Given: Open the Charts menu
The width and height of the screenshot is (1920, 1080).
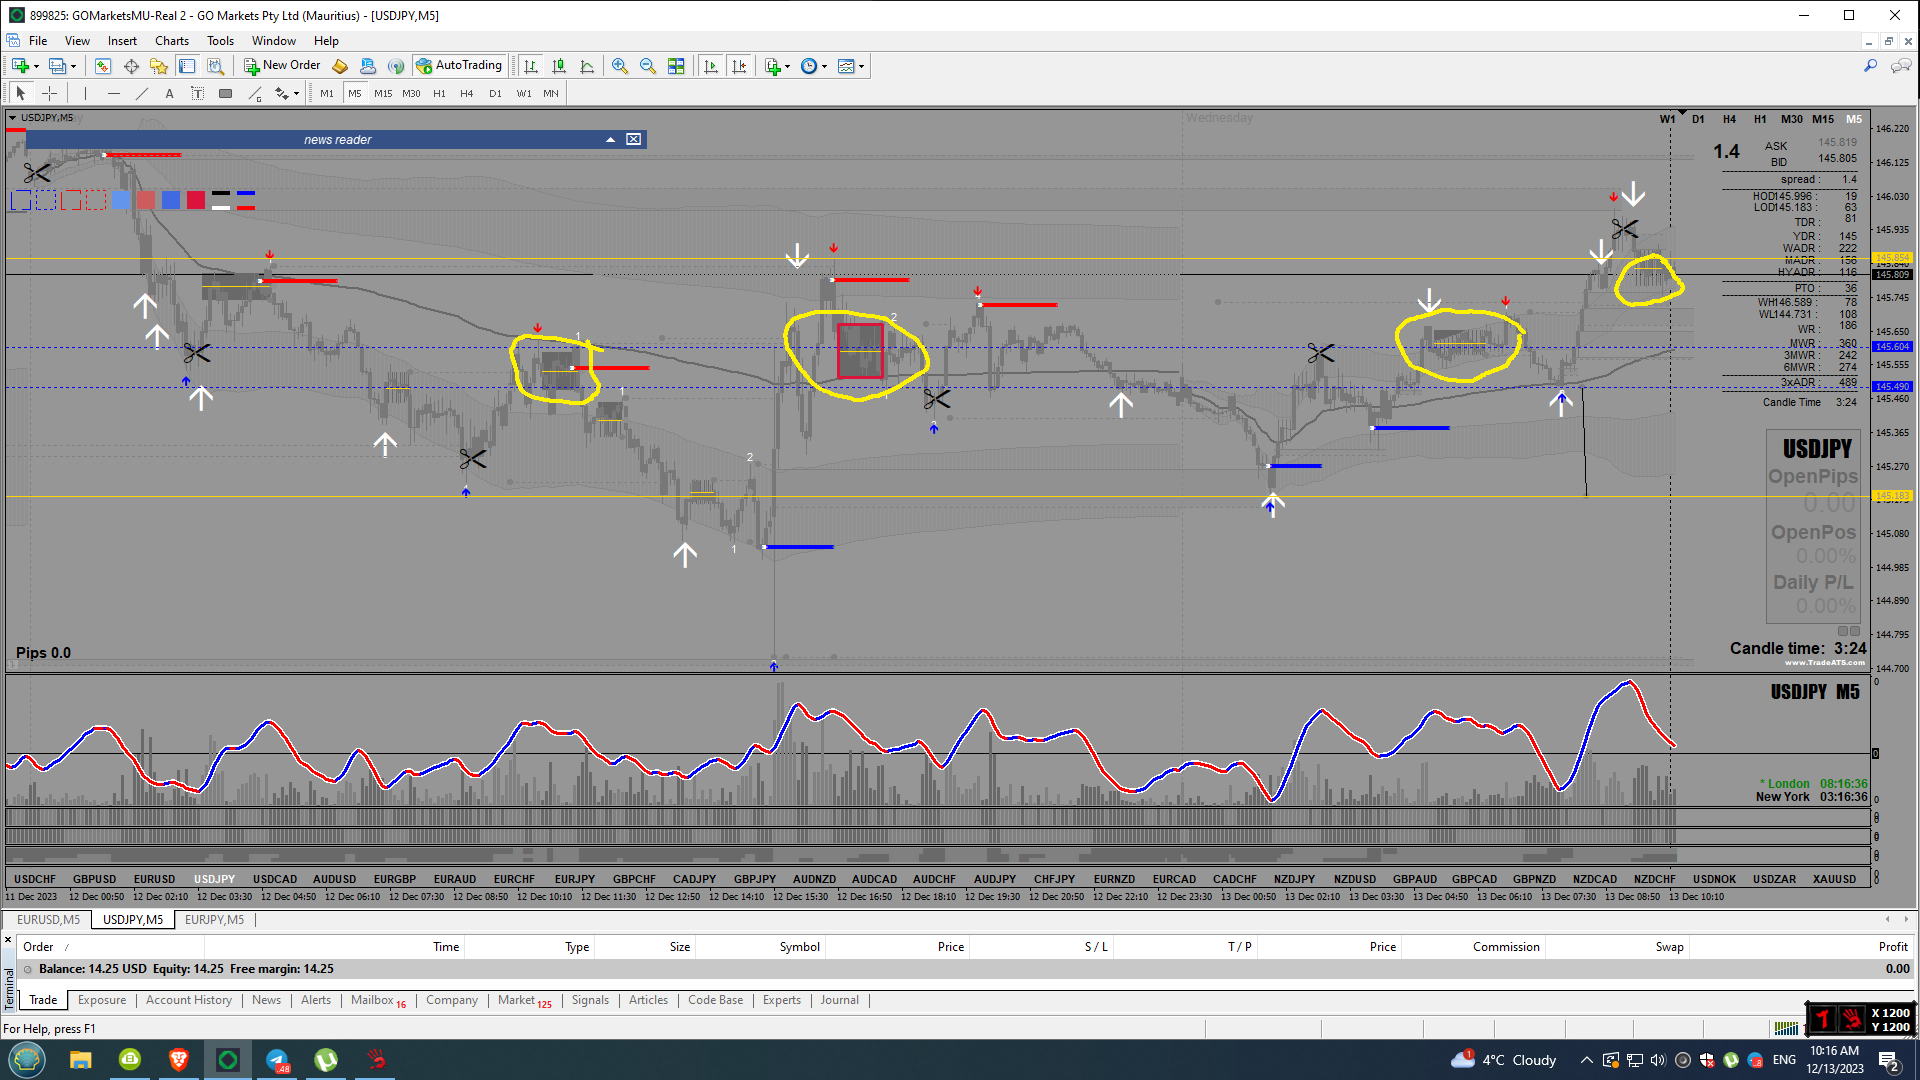Looking at the screenshot, I should pos(171,41).
